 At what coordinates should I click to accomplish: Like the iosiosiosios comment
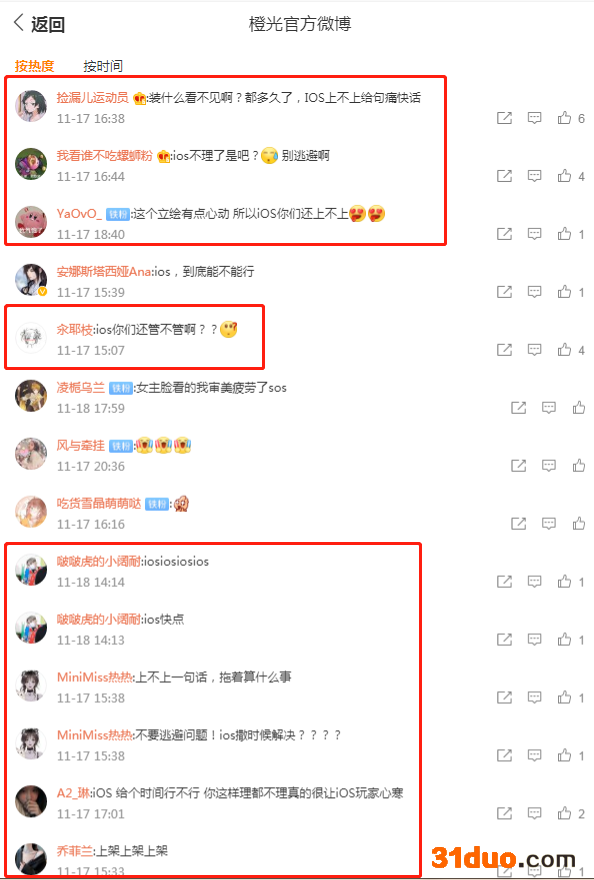coord(564,581)
